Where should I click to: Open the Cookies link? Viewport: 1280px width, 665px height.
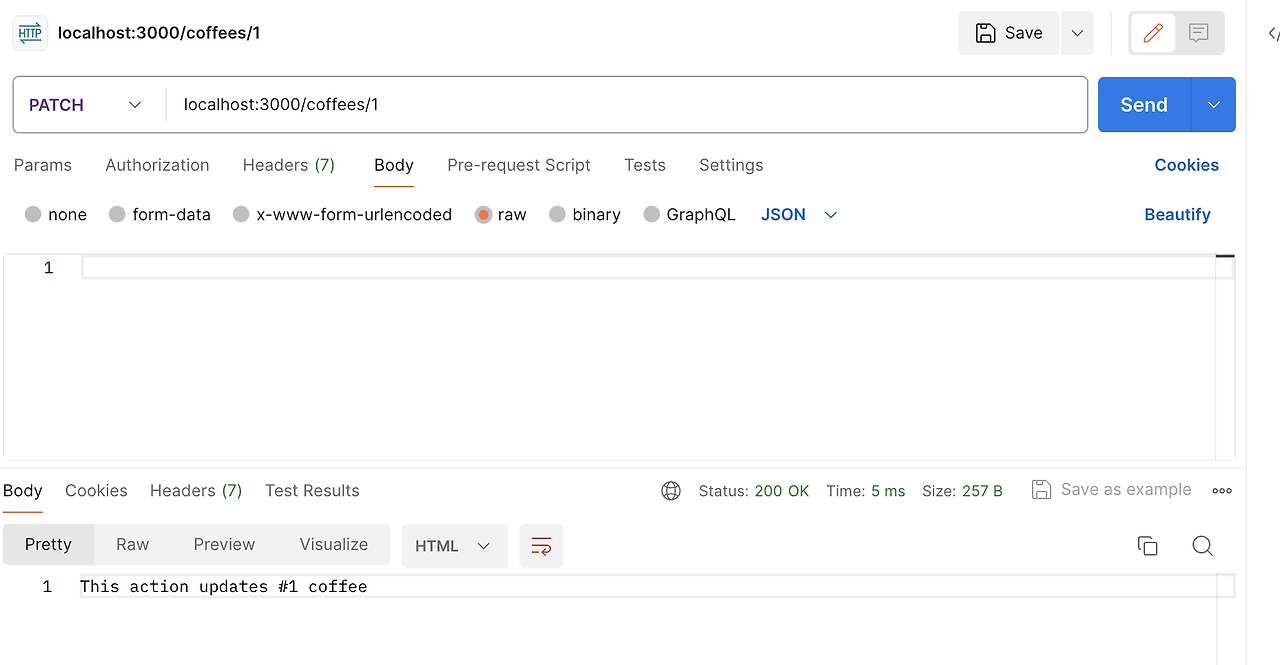1187,165
